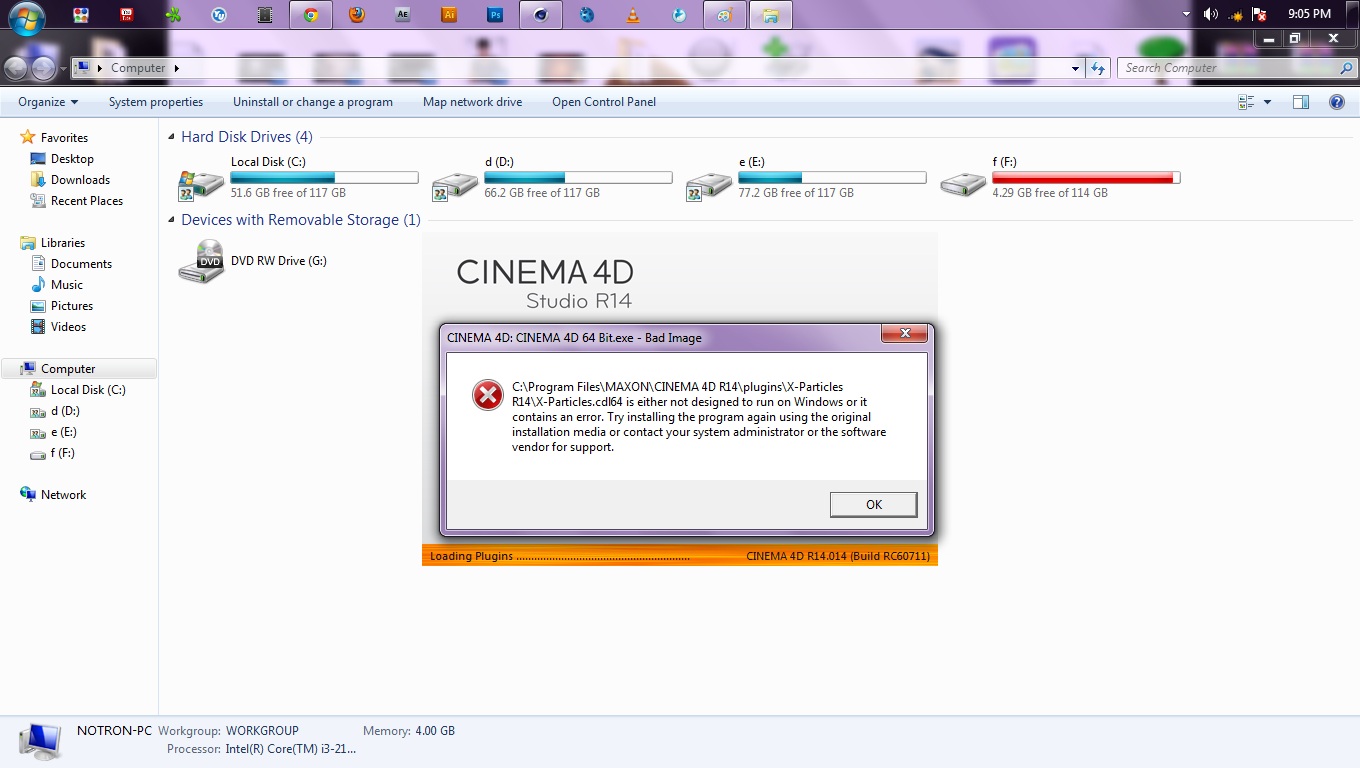Click Local Disk (C:) usage bar
Image resolution: width=1360 pixels, height=768 pixels.
(x=324, y=178)
